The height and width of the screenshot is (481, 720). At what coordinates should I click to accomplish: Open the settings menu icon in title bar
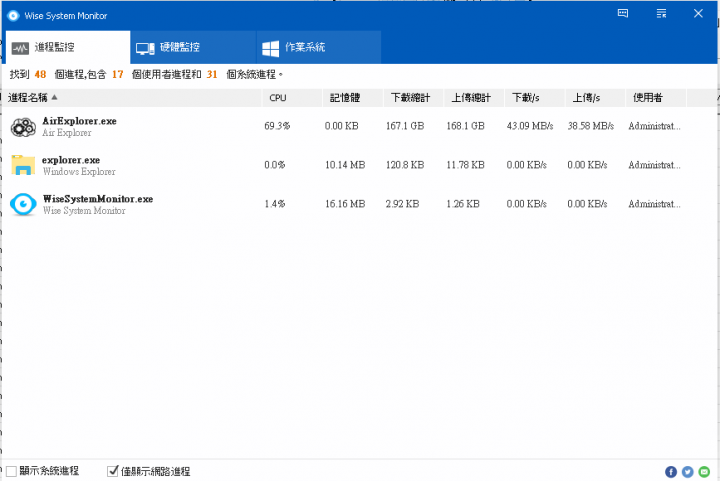click(661, 13)
